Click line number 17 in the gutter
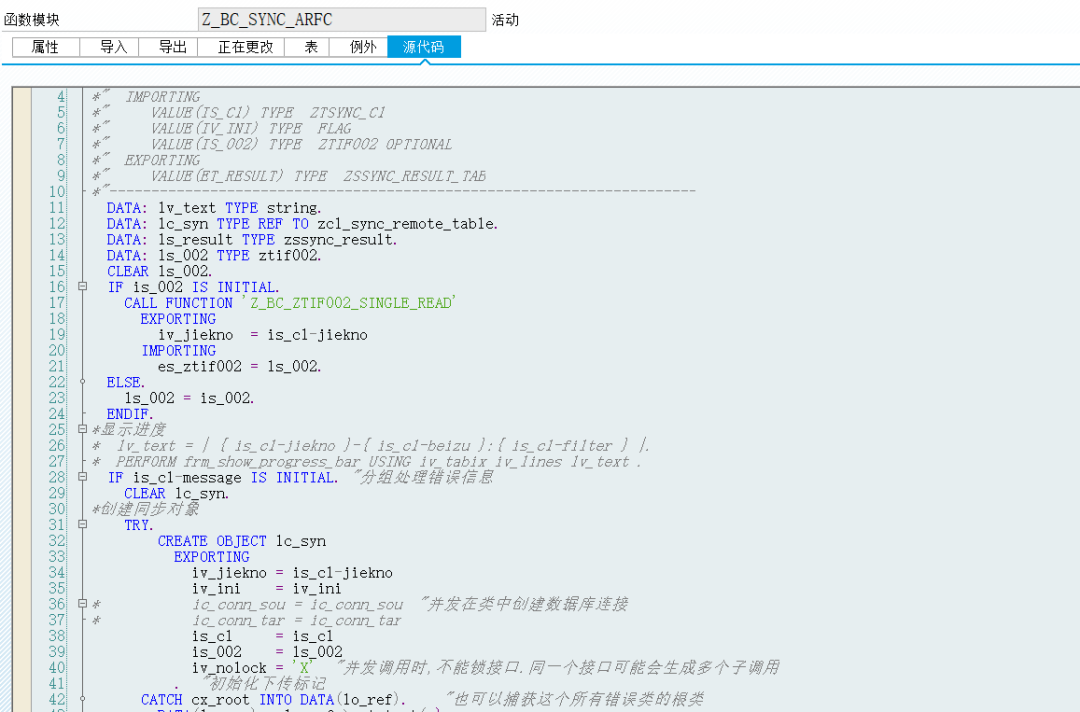 56,303
